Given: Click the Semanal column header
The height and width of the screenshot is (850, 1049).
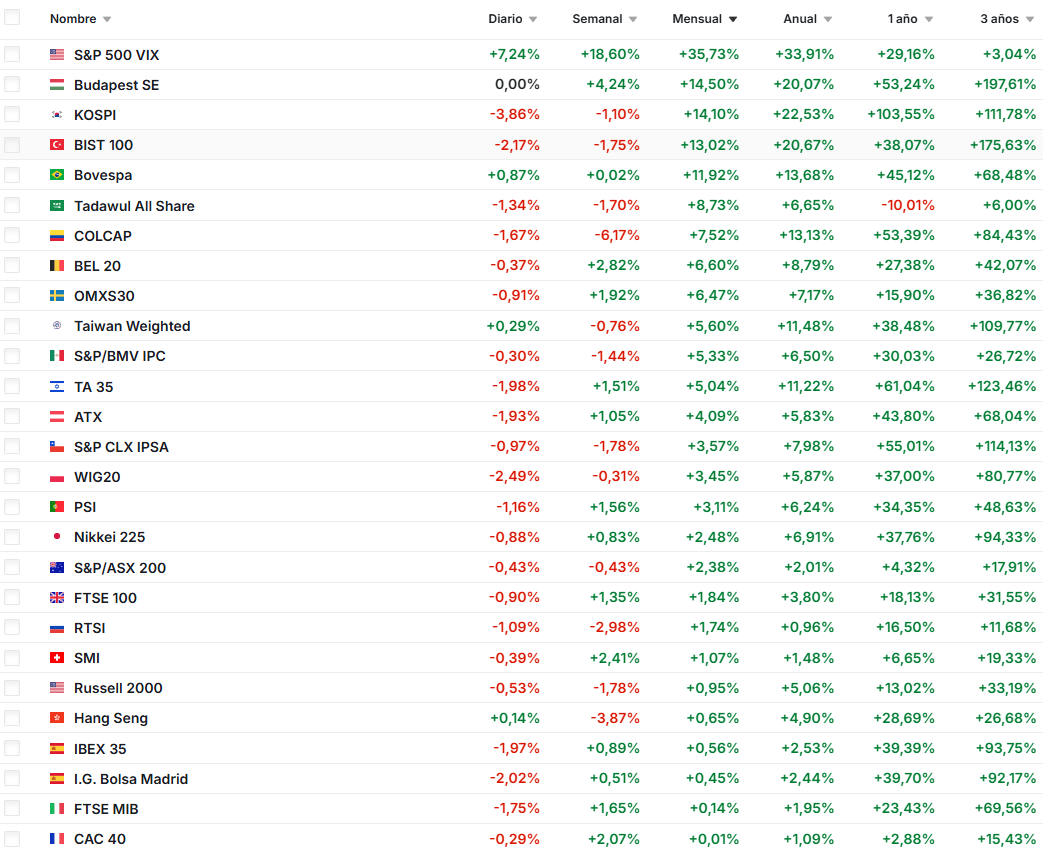Looking at the screenshot, I should (x=597, y=19).
